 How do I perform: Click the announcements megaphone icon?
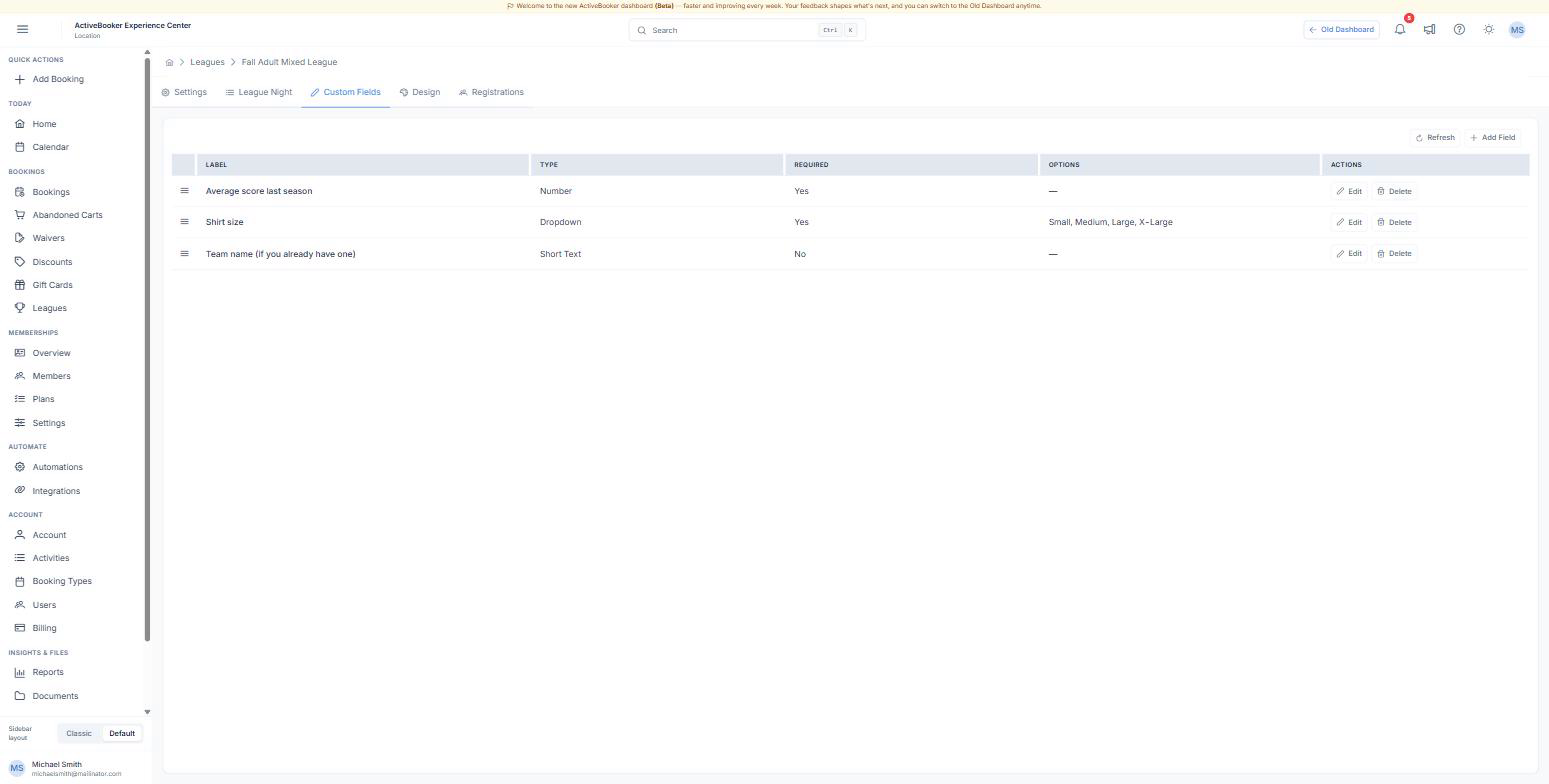pos(1429,29)
